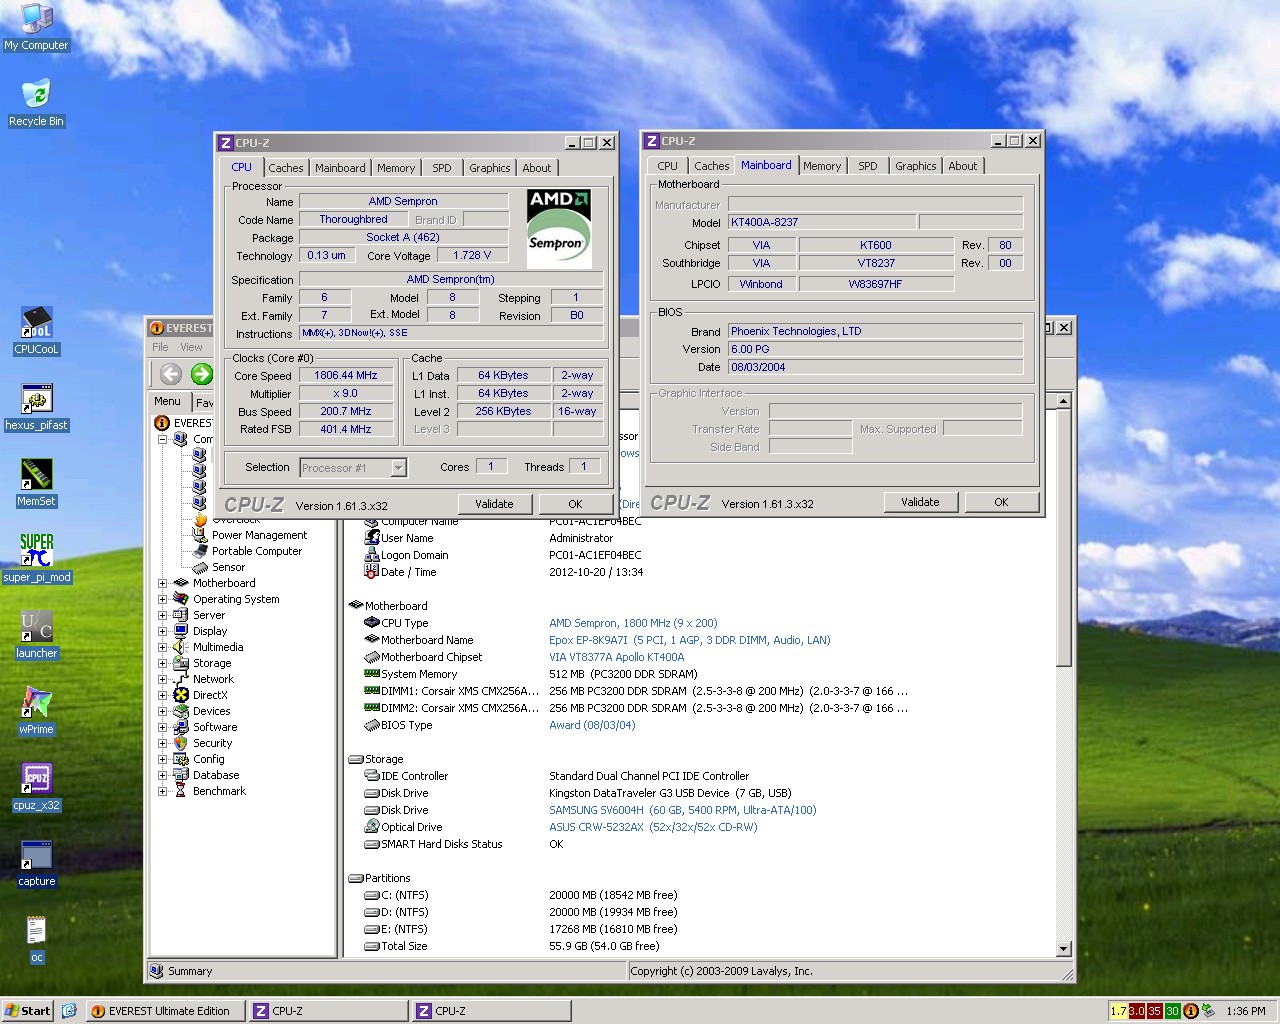This screenshot has height=1024, width=1280.
Task: Click the EVEREST green forward arrow icon
Action: pos(202,374)
